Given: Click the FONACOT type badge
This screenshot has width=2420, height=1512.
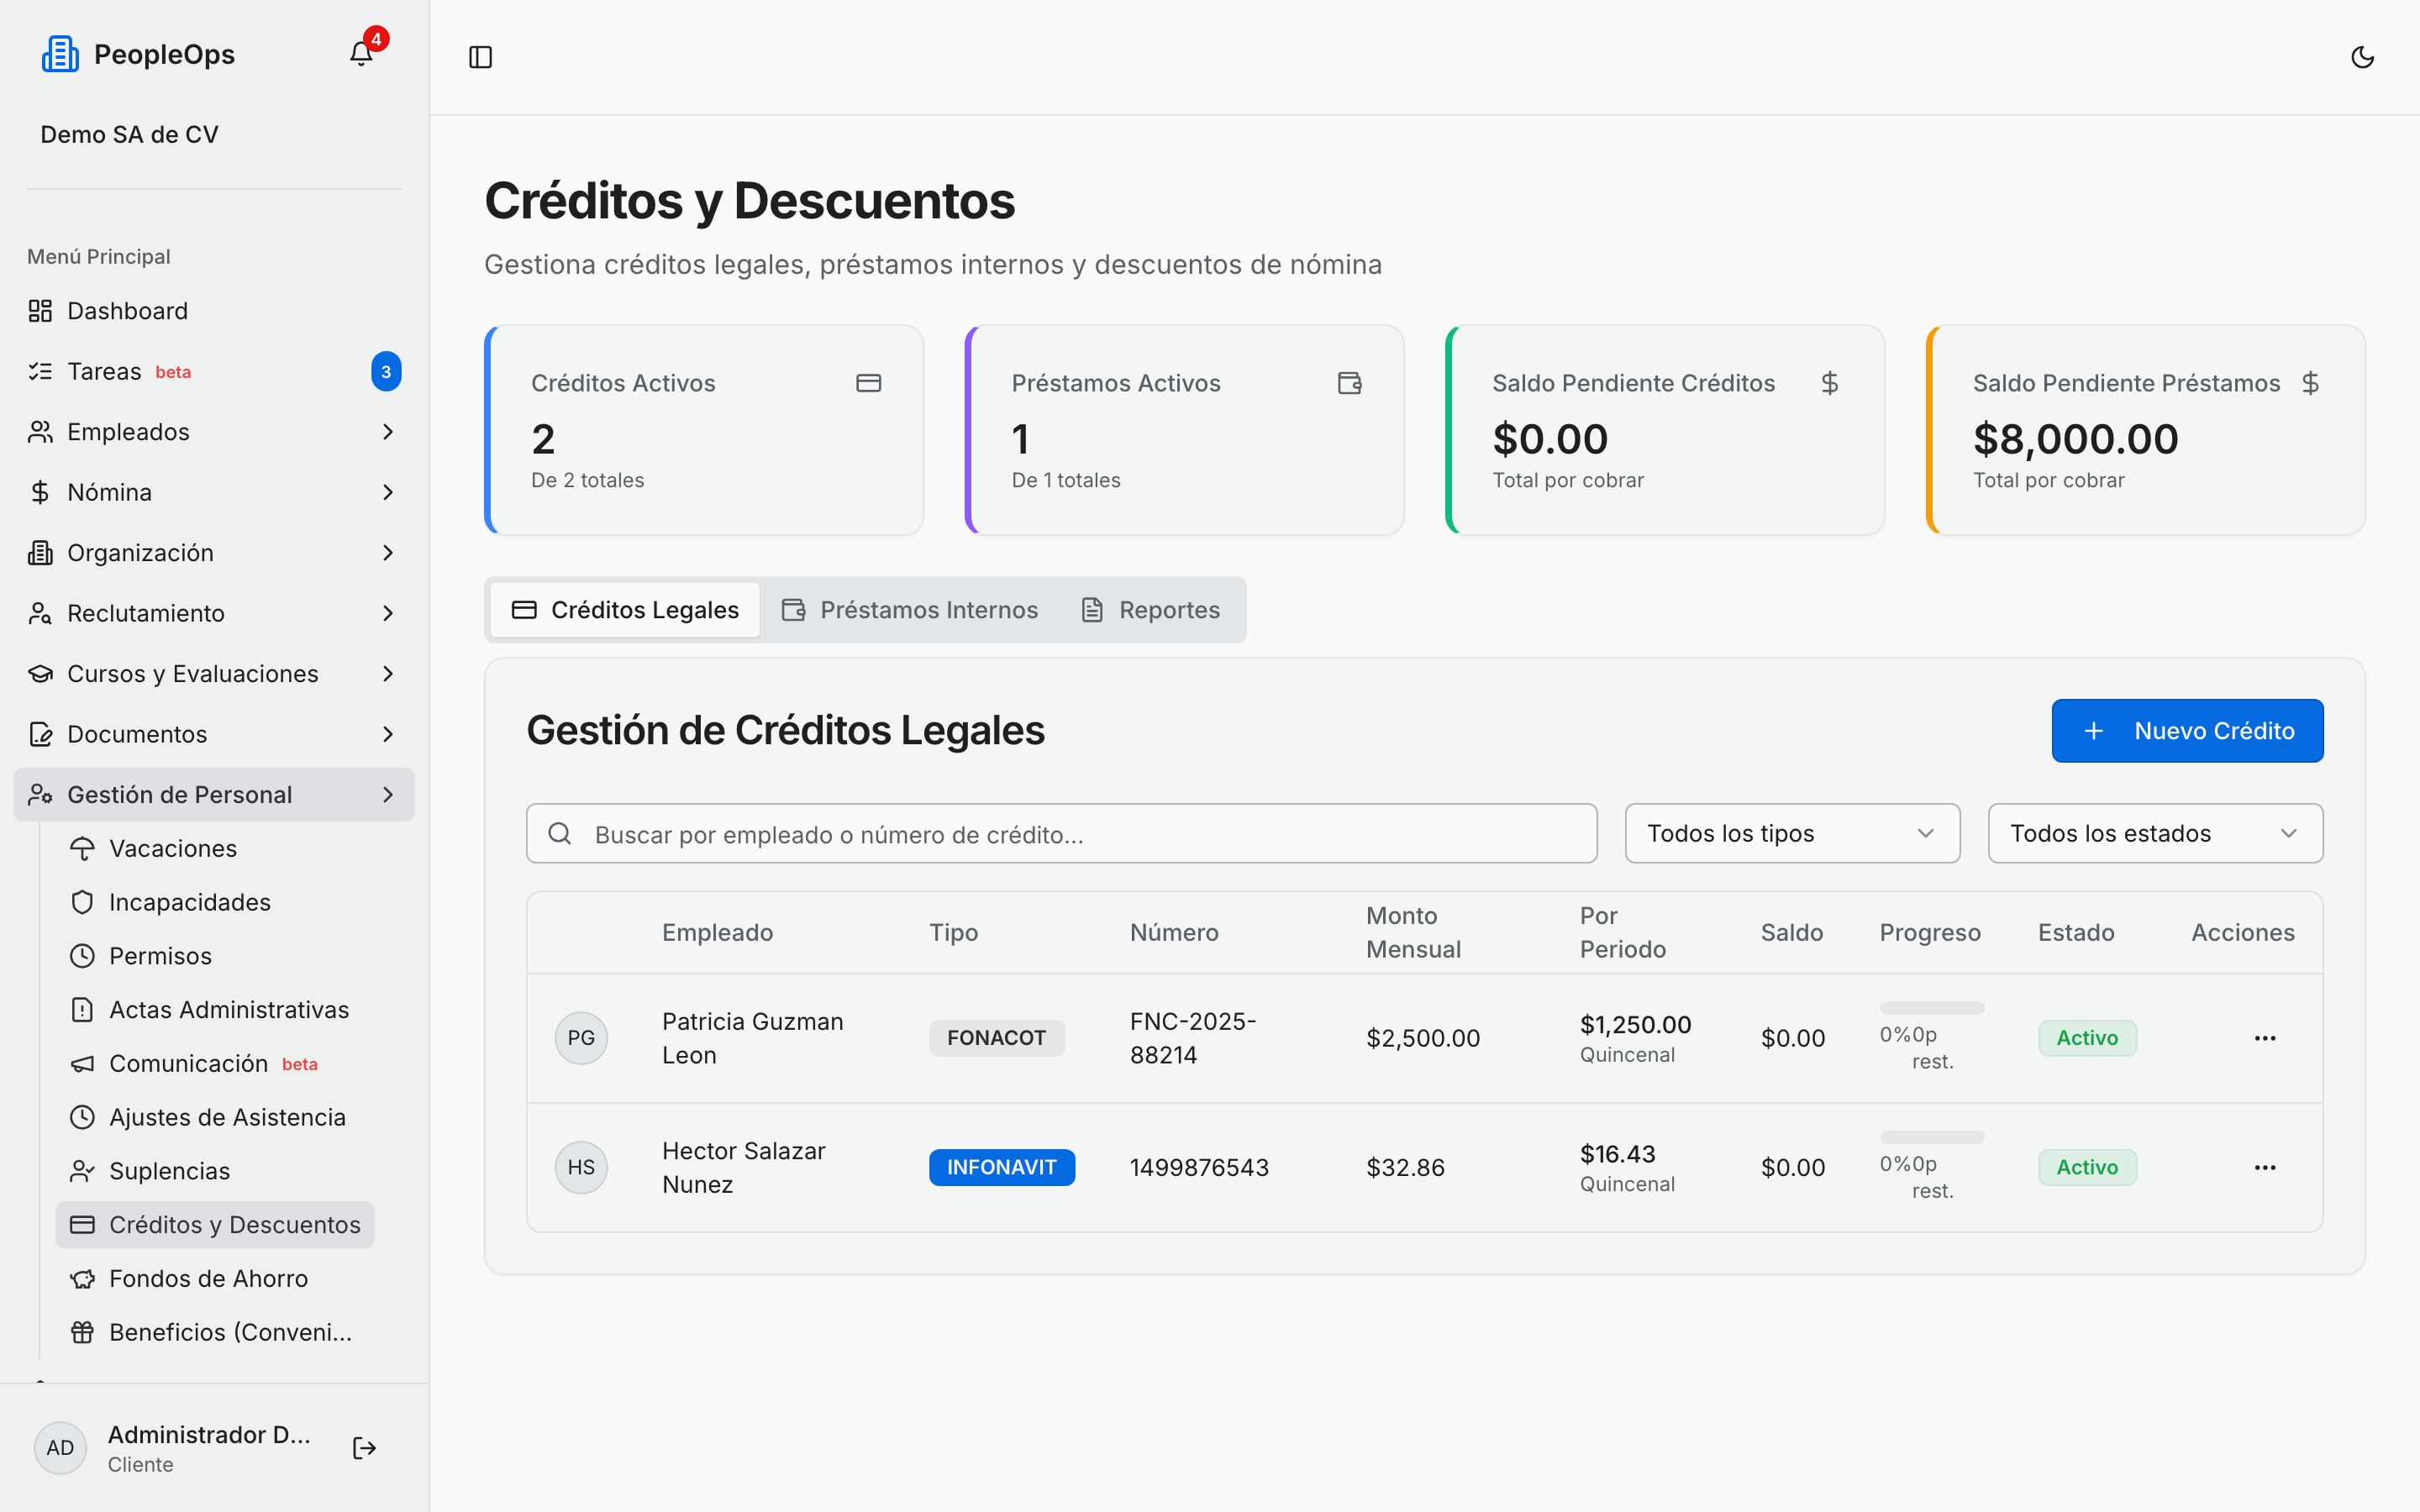Looking at the screenshot, I should (996, 1038).
